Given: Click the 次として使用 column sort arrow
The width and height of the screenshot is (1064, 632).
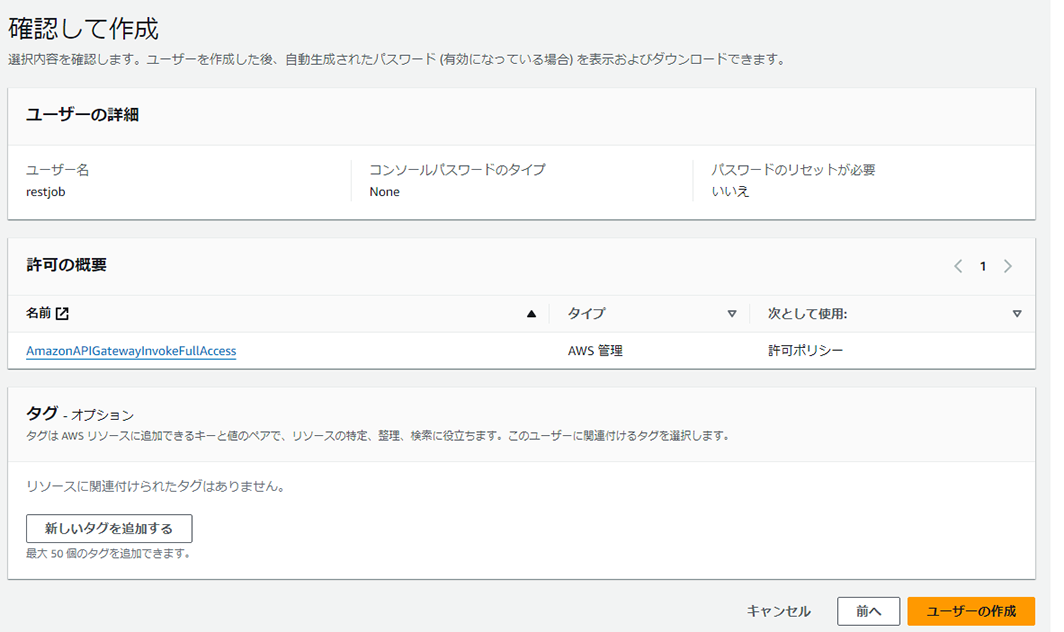Looking at the screenshot, I should pos(1017,314).
